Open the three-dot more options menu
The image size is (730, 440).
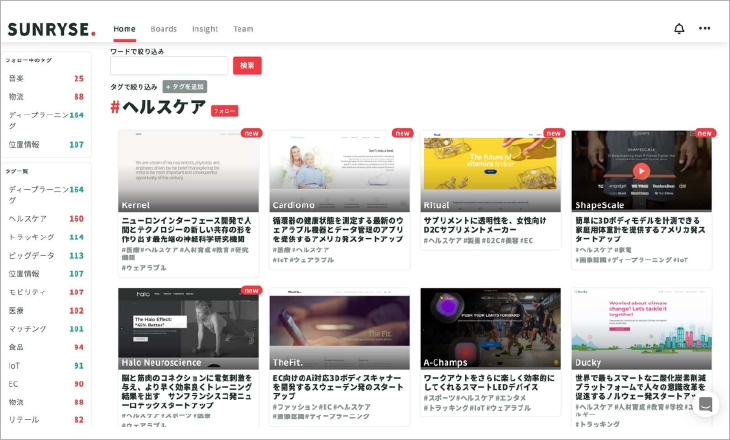point(704,28)
